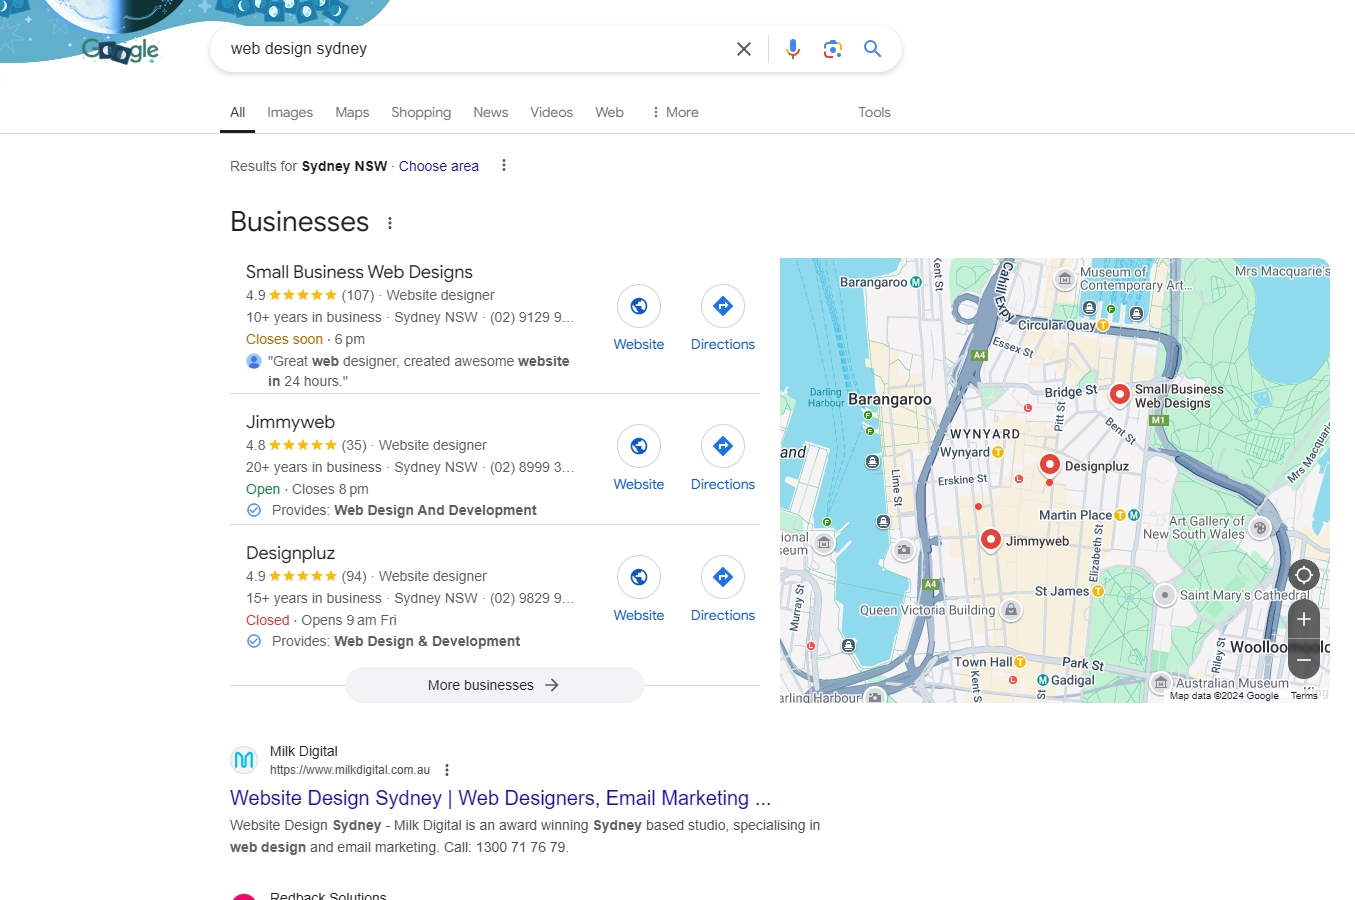Image resolution: width=1355 pixels, height=900 pixels.
Task: Click in the search input field
Action: (475, 49)
